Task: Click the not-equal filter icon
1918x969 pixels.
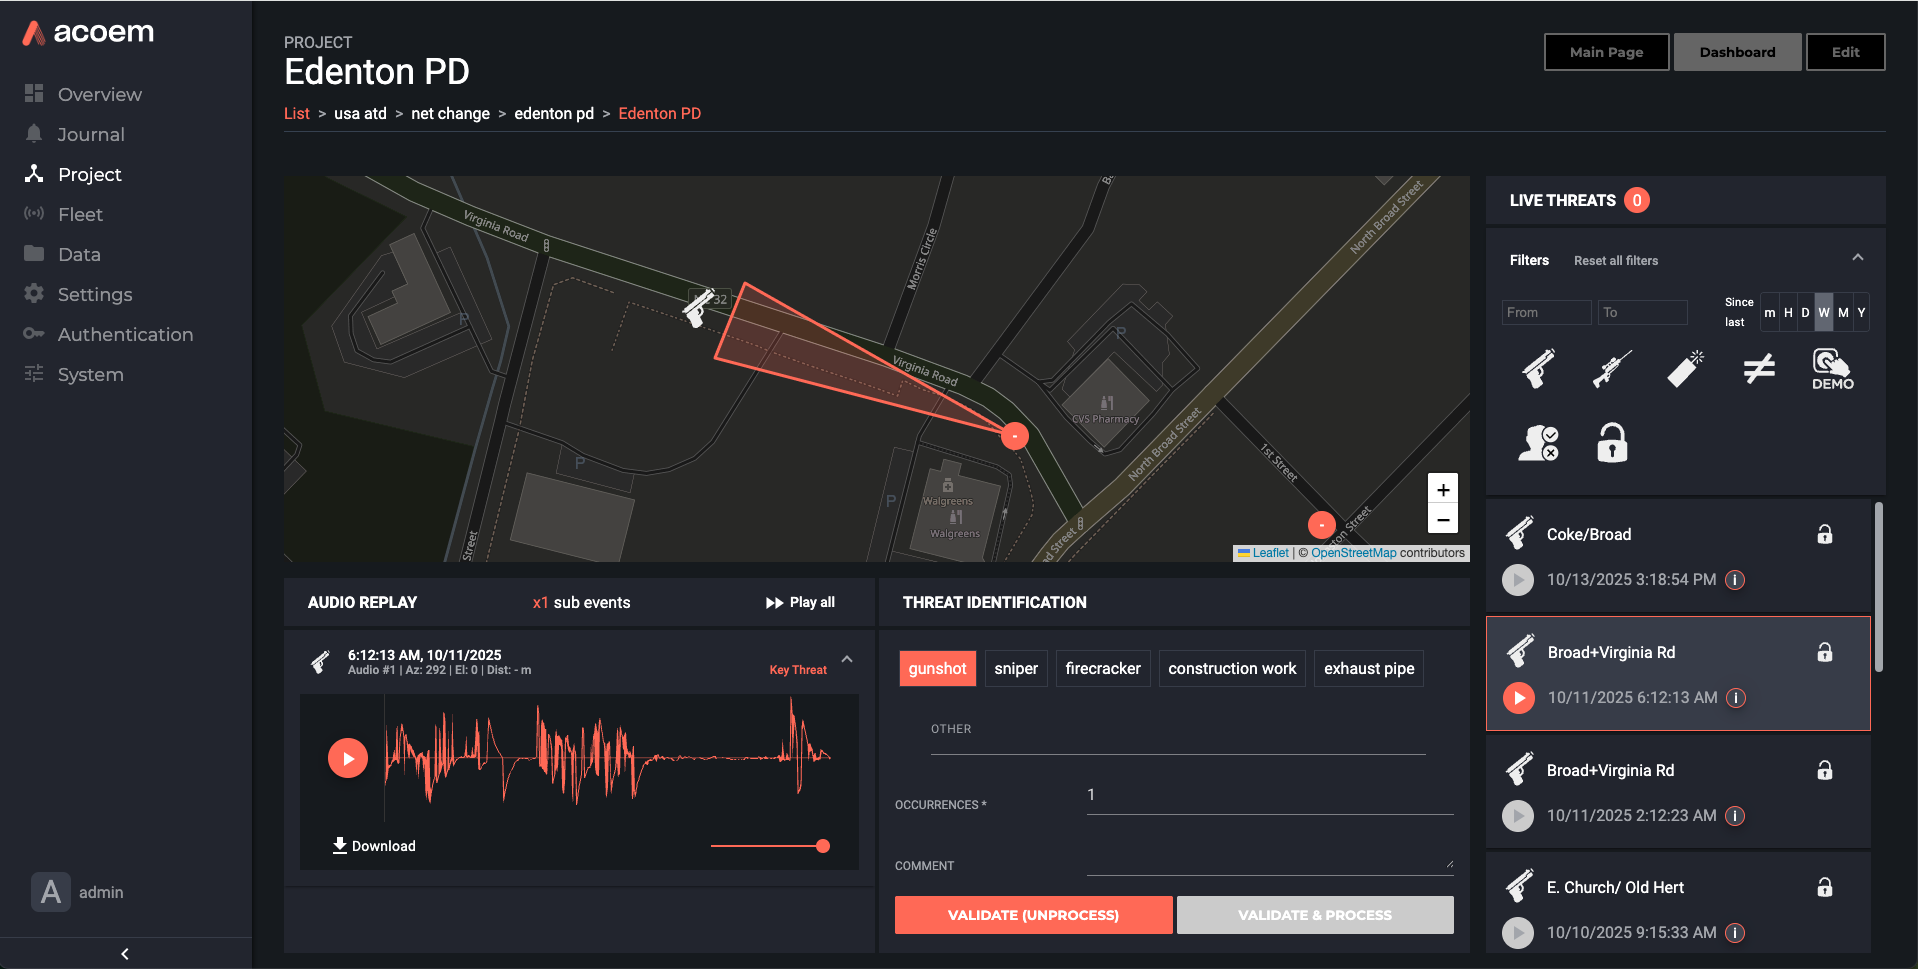Action: coord(1757,368)
